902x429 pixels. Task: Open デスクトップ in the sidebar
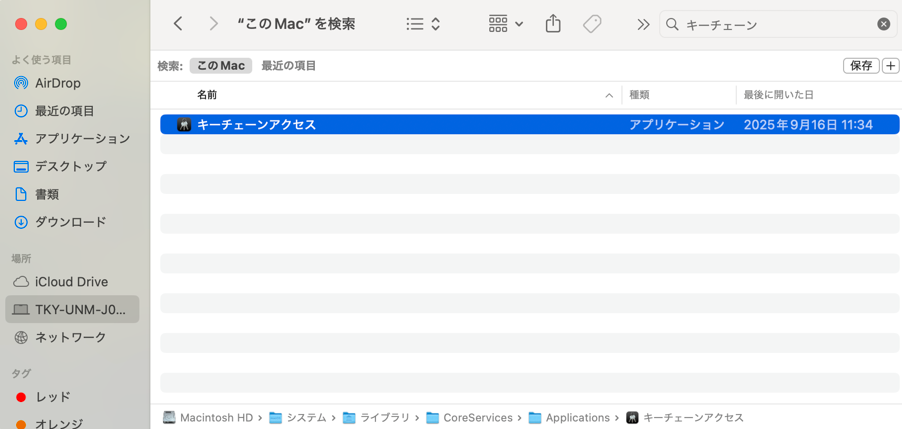click(x=72, y=166)
